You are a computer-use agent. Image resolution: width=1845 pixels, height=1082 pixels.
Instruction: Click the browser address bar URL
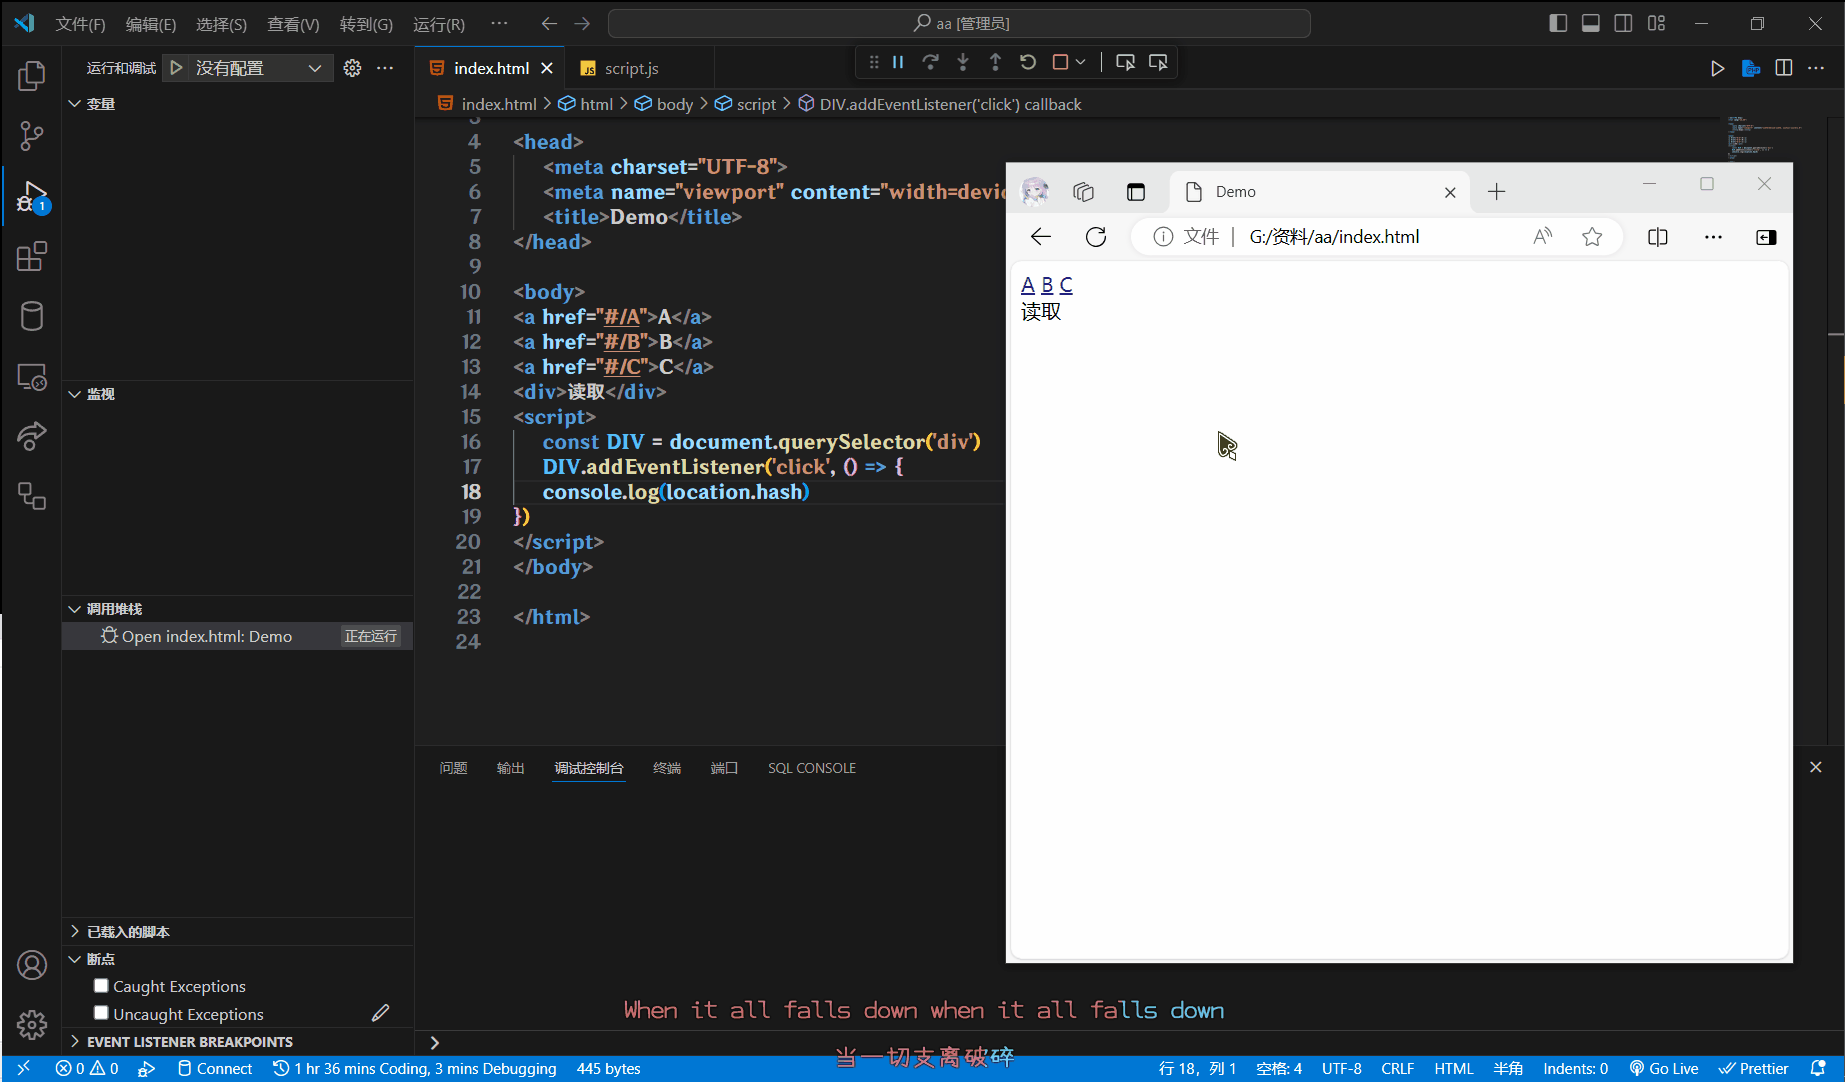(1334, 237)
